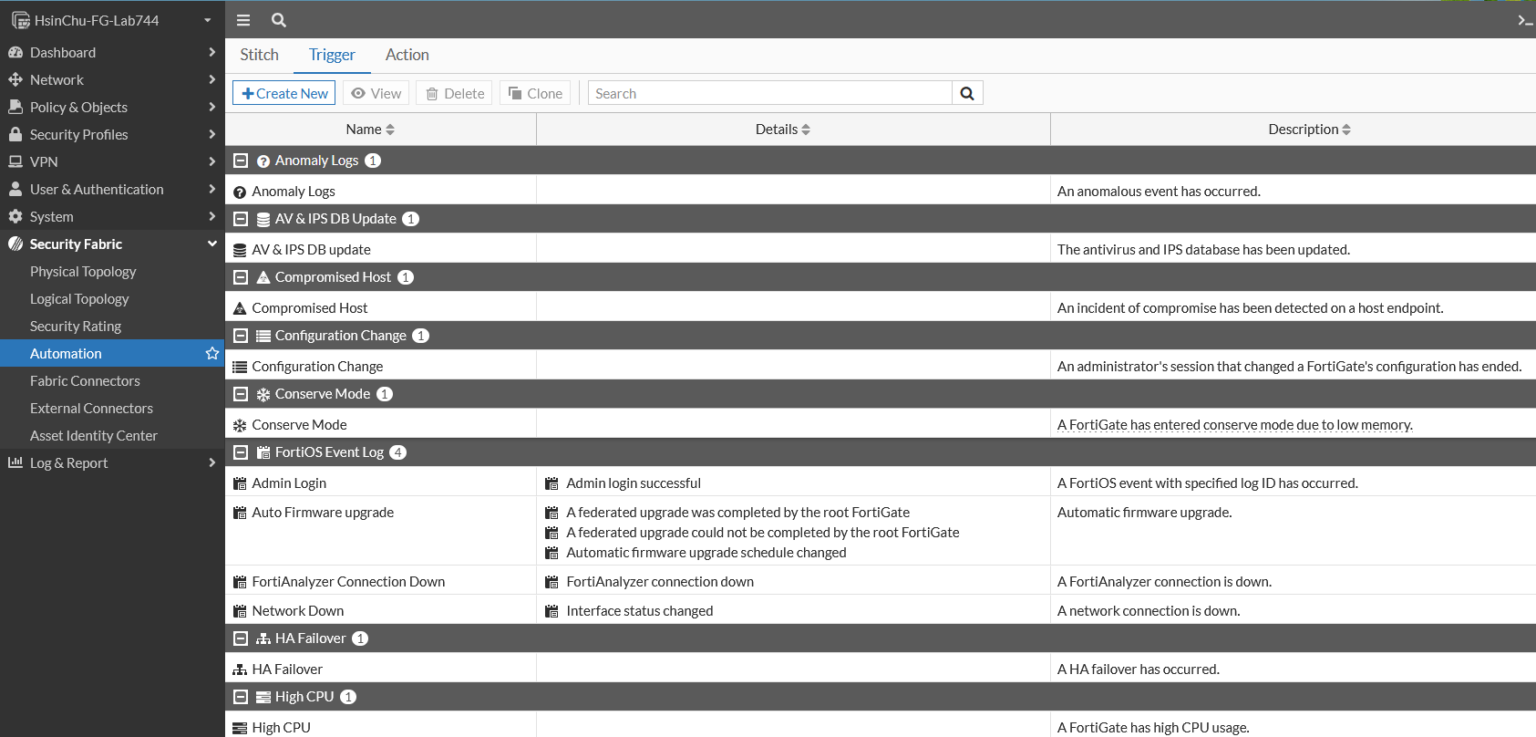The image size is (1536, 737).
Task: Select the Trigger tab
Action: pos(332,55)
